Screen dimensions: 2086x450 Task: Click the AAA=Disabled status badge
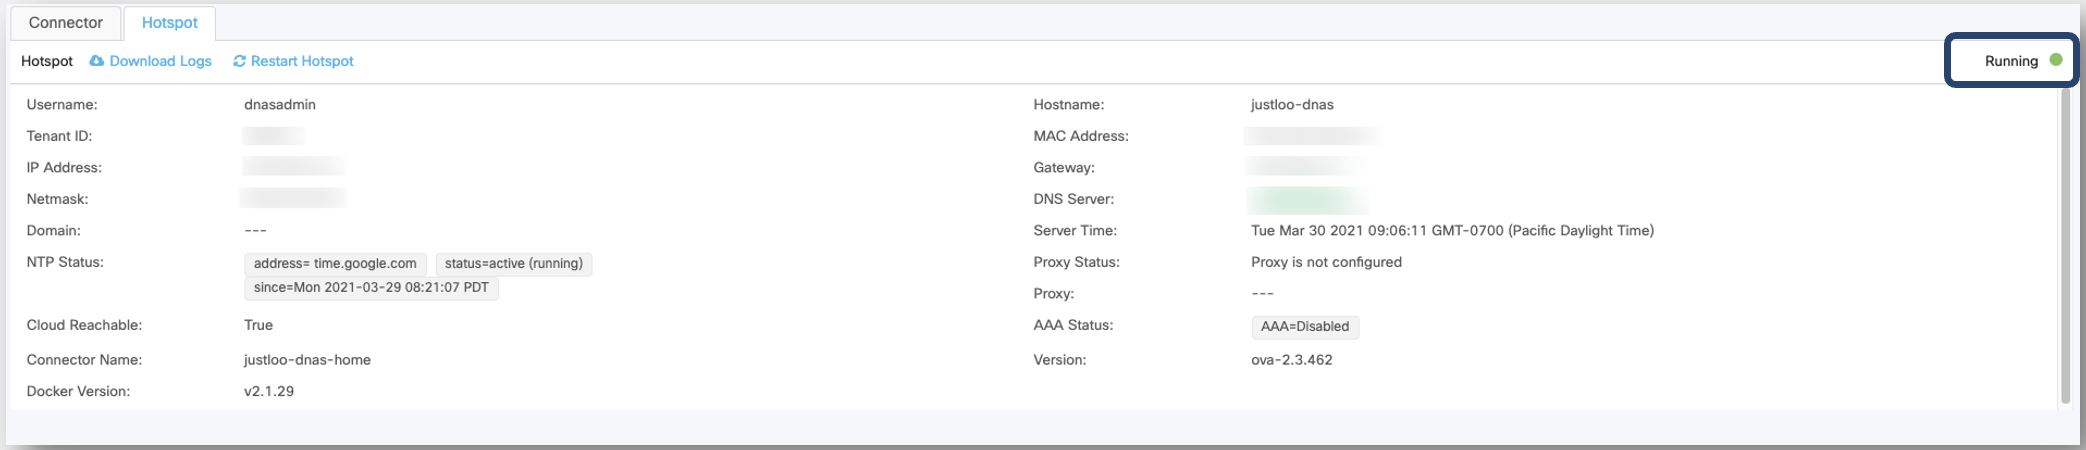[1304, 327]
